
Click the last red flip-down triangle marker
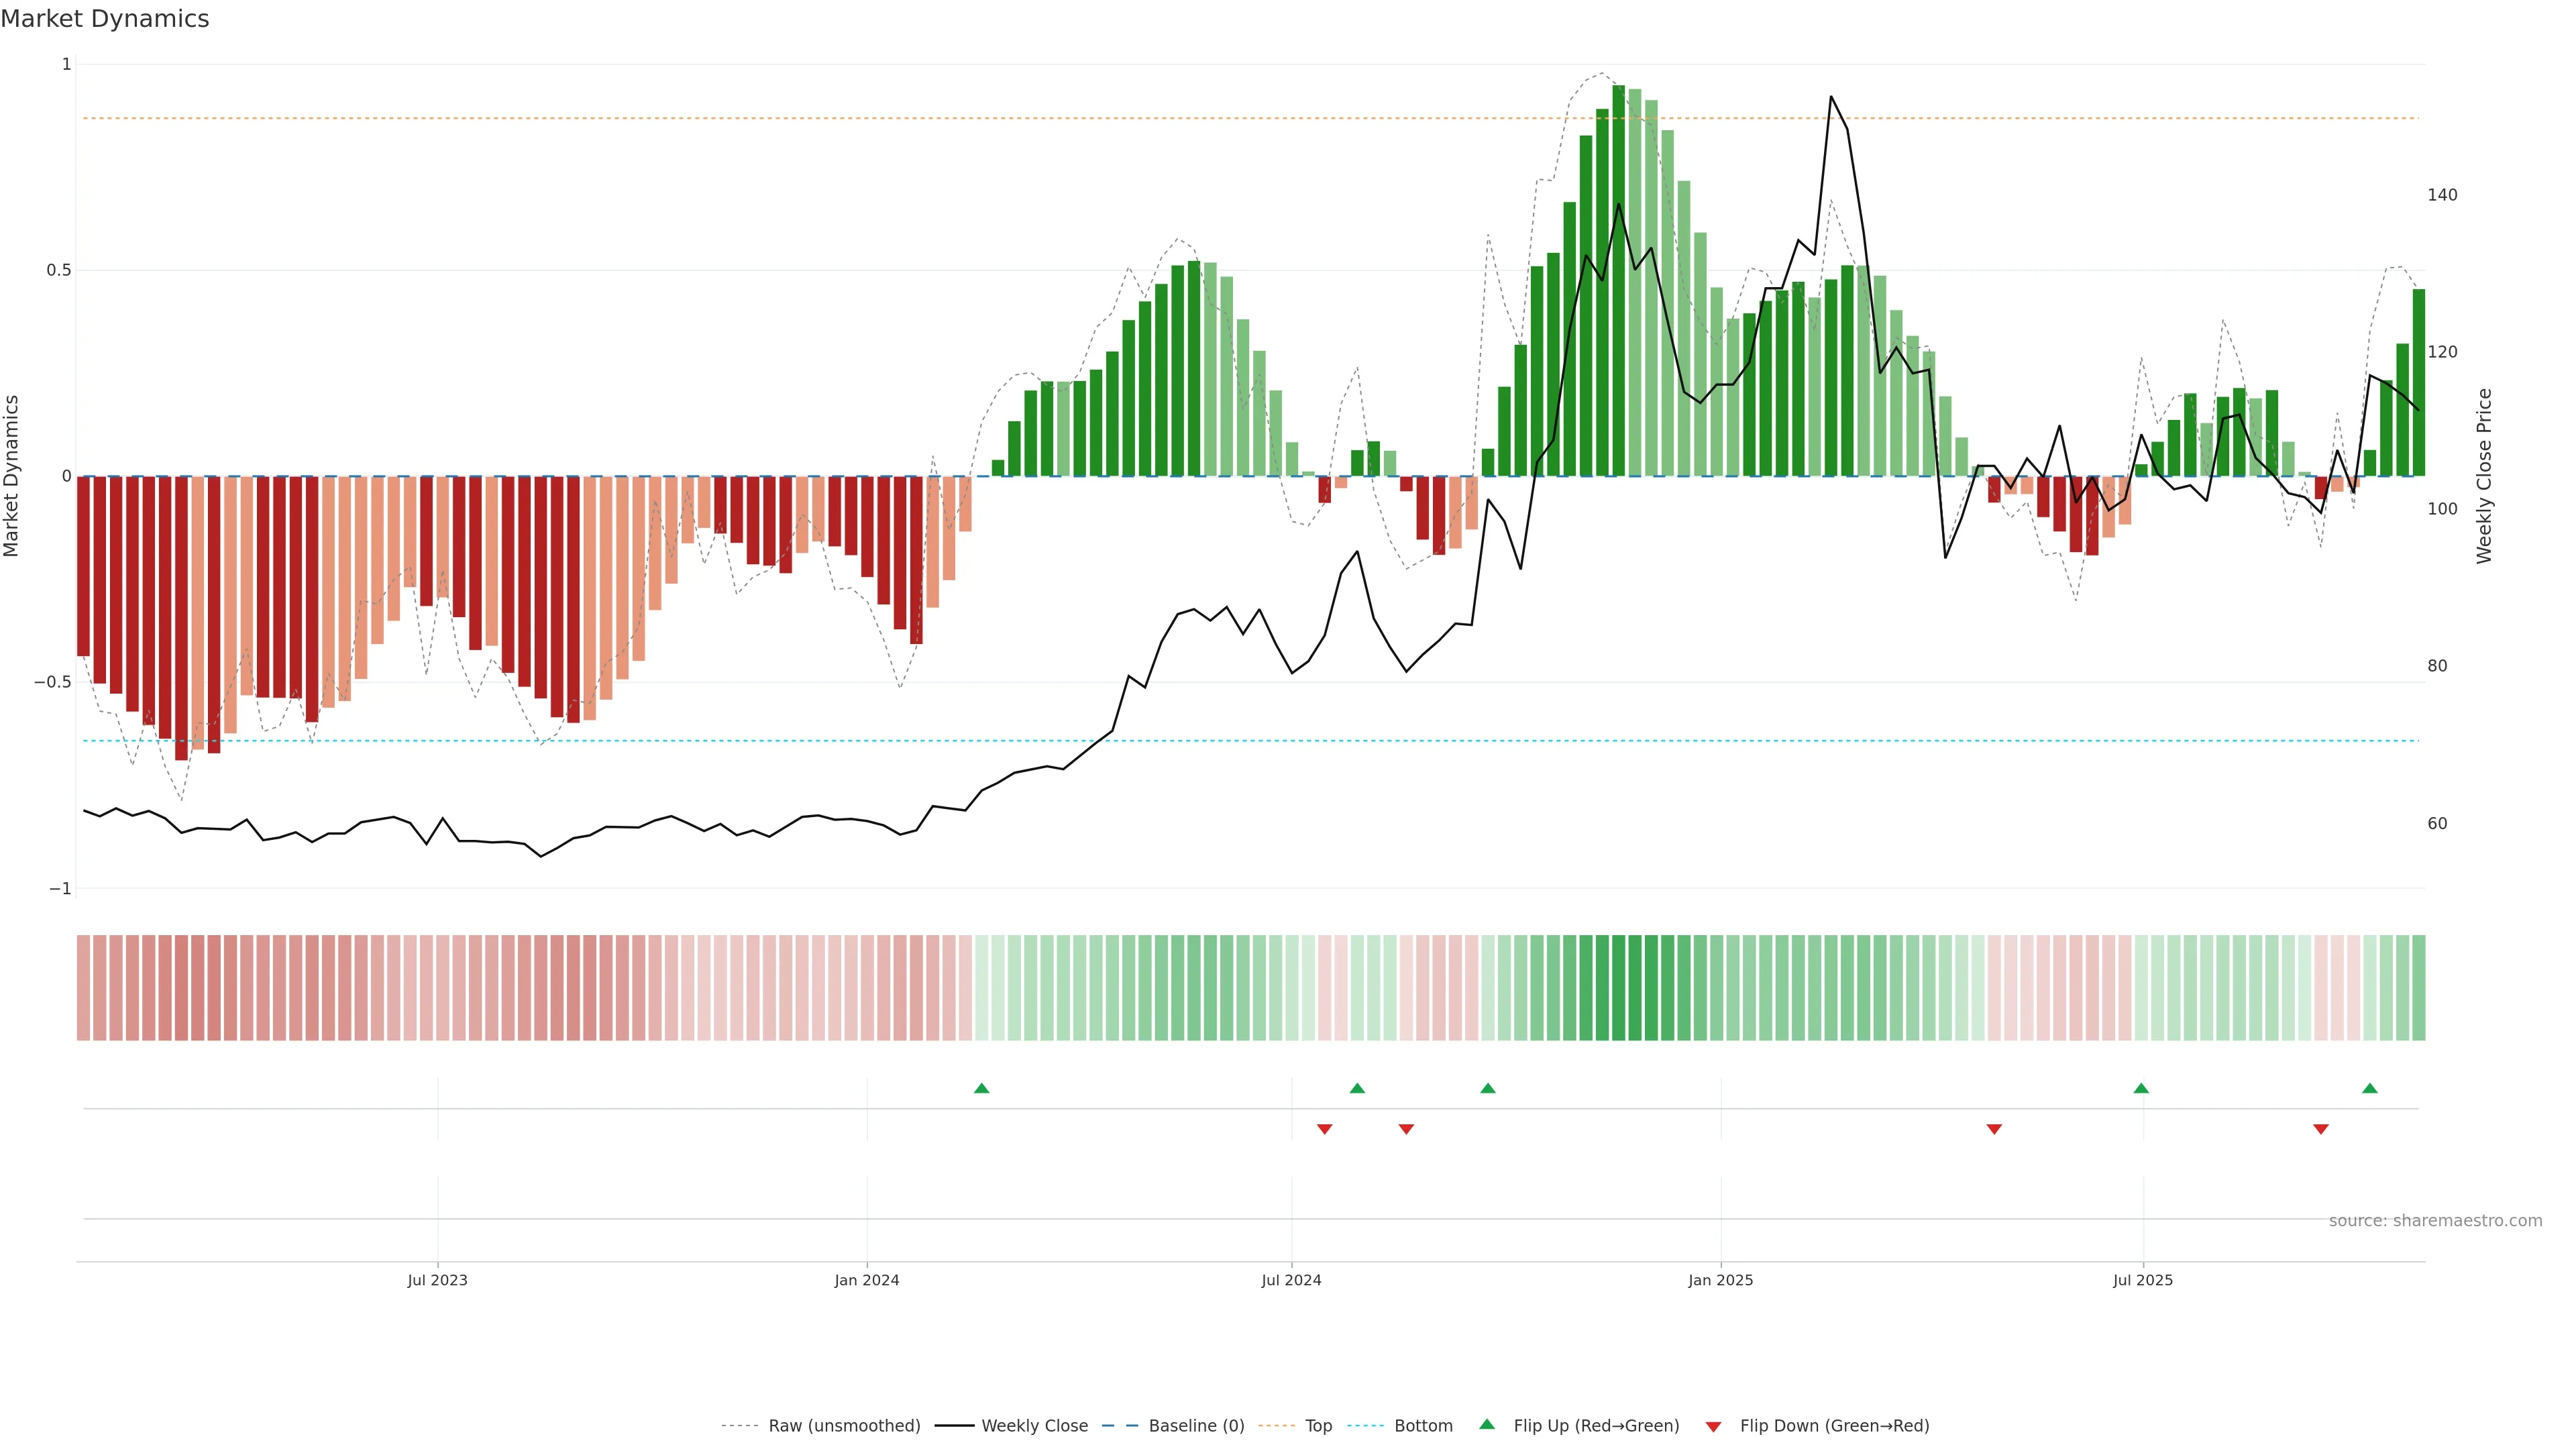(2320, 1129)
